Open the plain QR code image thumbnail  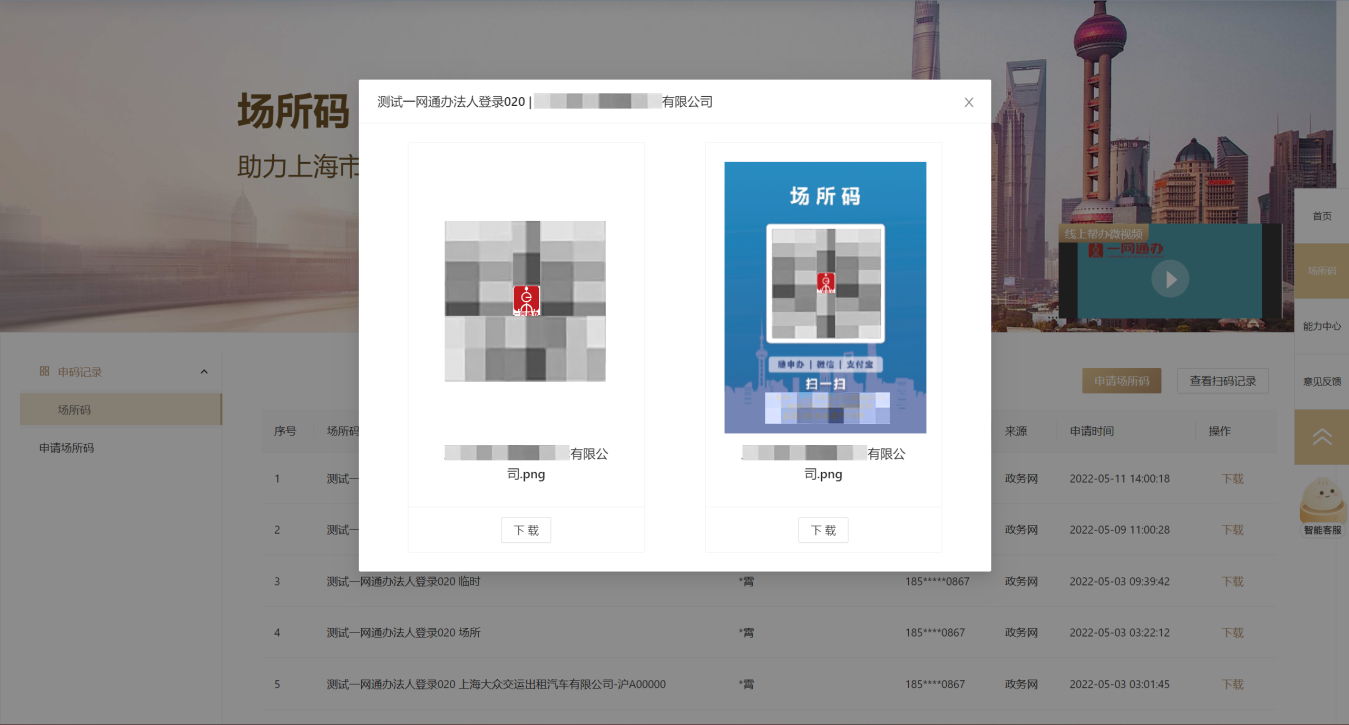525,301
